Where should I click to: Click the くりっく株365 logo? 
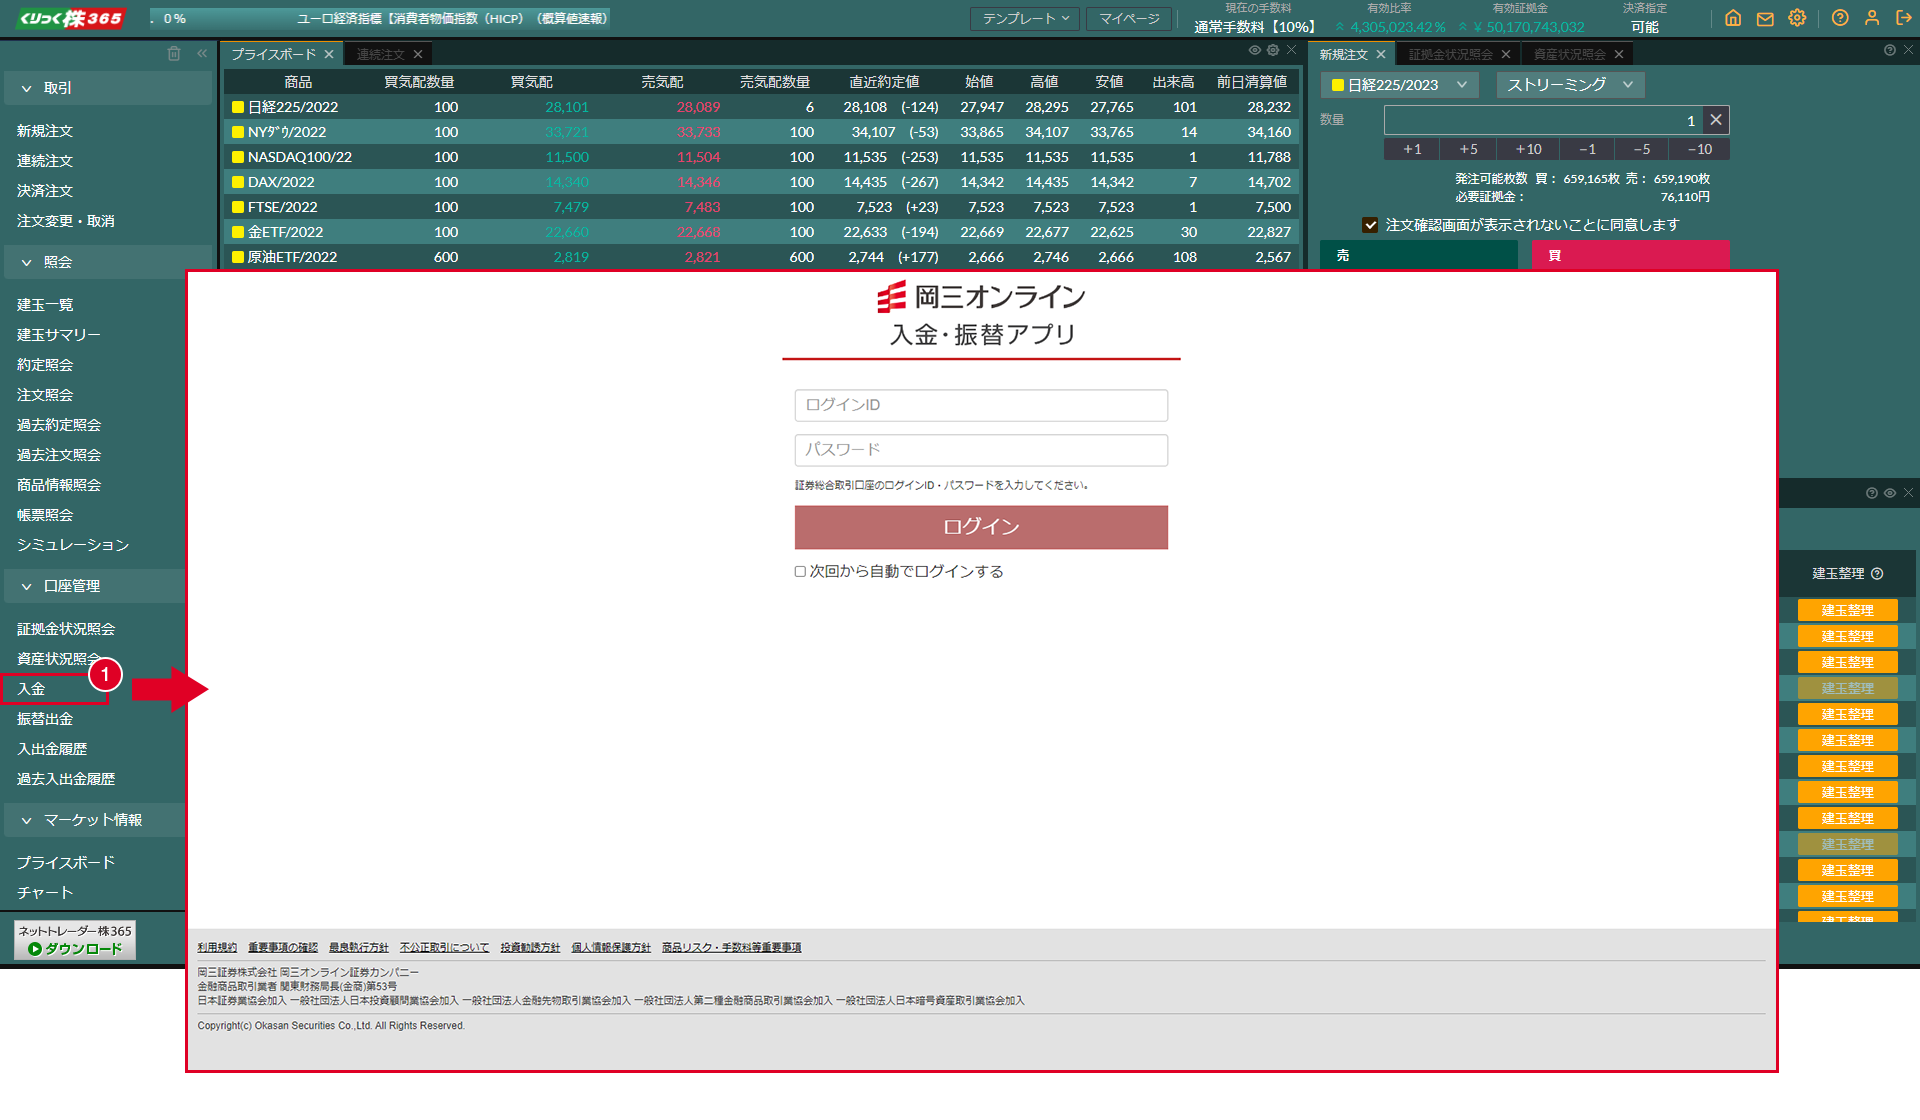71,18
